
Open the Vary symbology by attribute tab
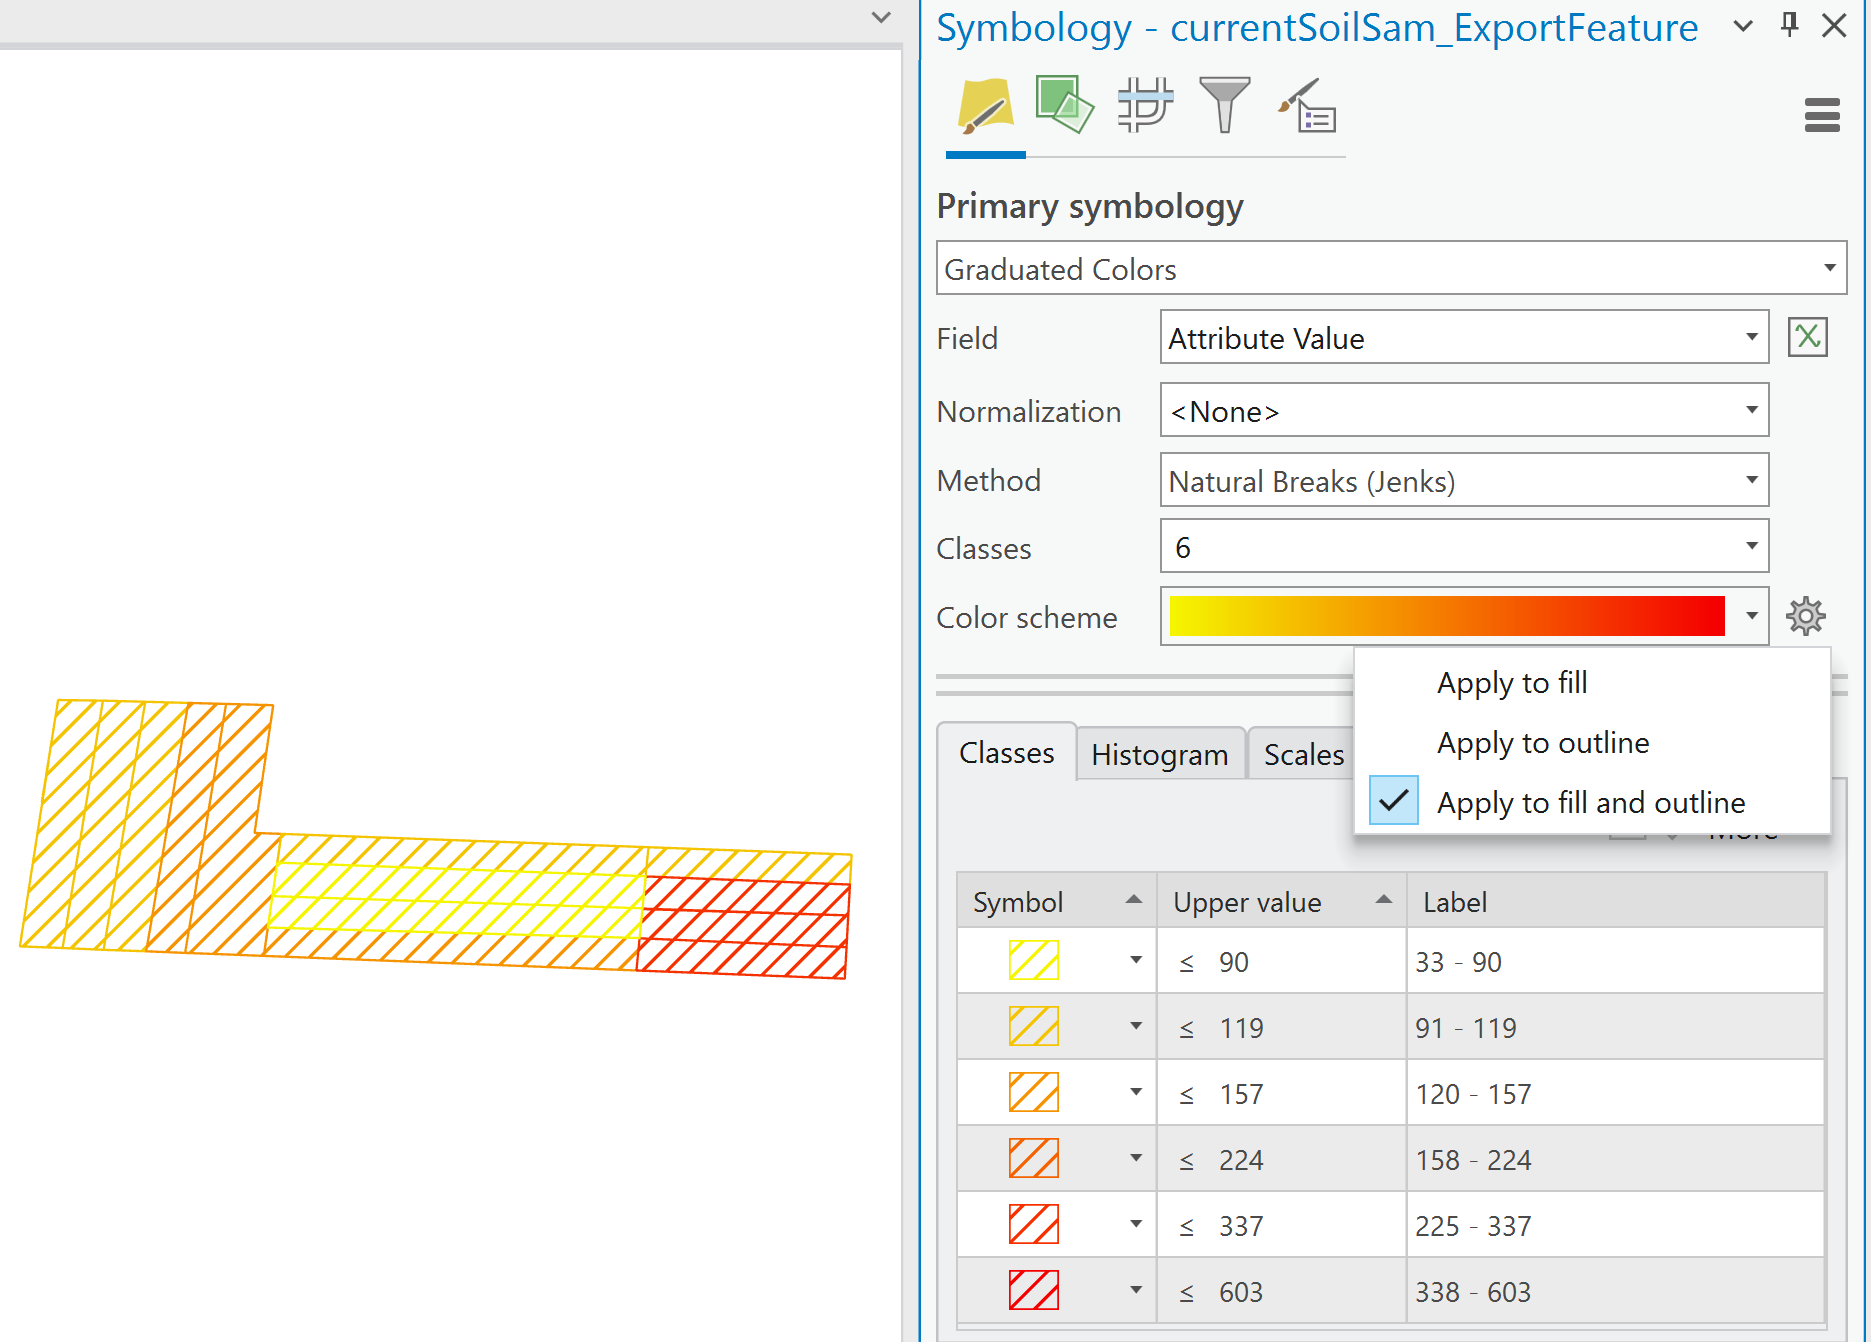pos(1064,105)
